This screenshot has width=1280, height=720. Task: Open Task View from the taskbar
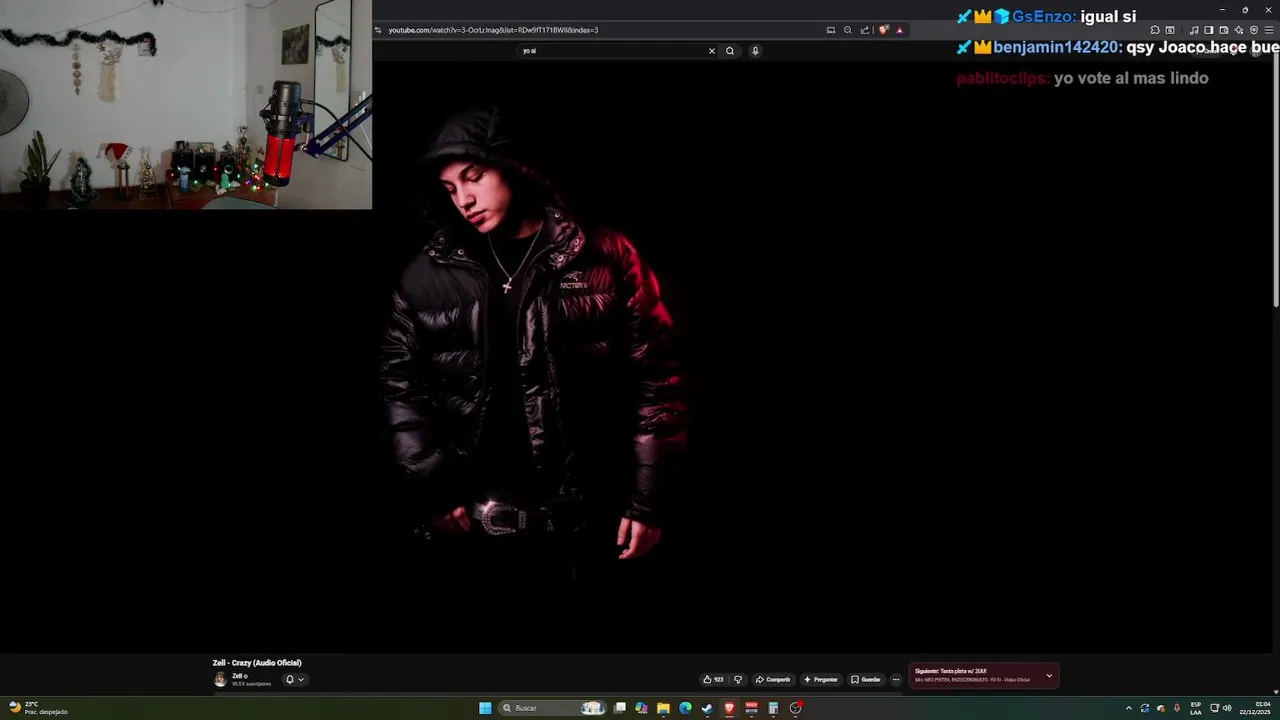[x=620, y=708]
